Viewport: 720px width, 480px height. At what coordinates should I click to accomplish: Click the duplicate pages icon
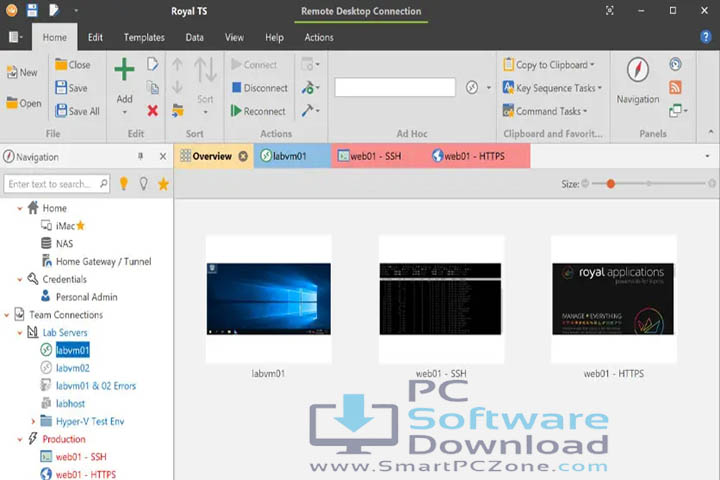tap(152, 87)
